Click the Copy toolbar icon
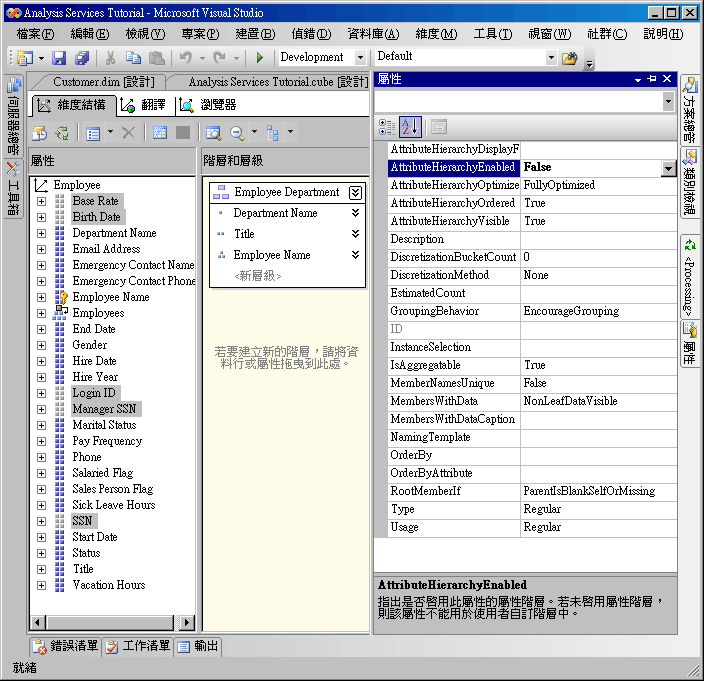Screen dimensions: 704x681 pyautogui.click(x=133, y=57)
